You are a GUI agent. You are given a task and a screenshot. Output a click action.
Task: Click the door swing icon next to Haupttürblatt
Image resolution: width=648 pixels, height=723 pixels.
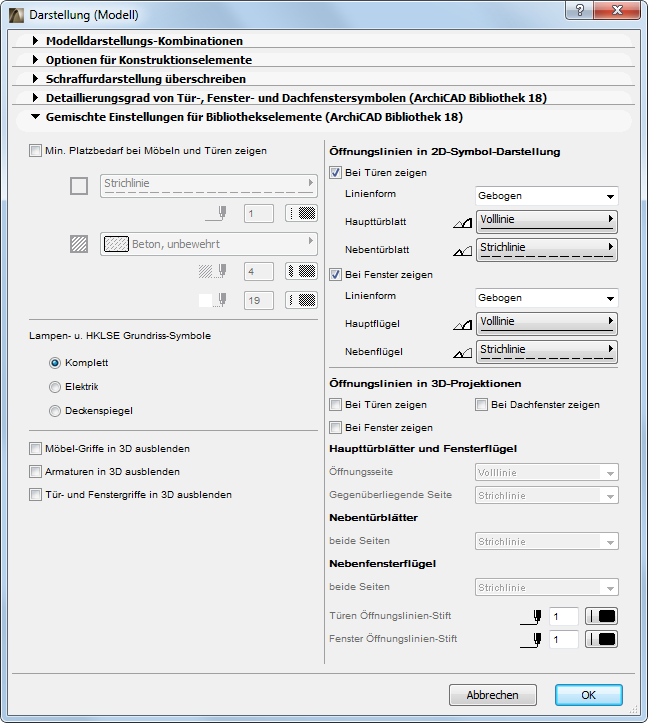pyautogui.click(x=463, y=224)
